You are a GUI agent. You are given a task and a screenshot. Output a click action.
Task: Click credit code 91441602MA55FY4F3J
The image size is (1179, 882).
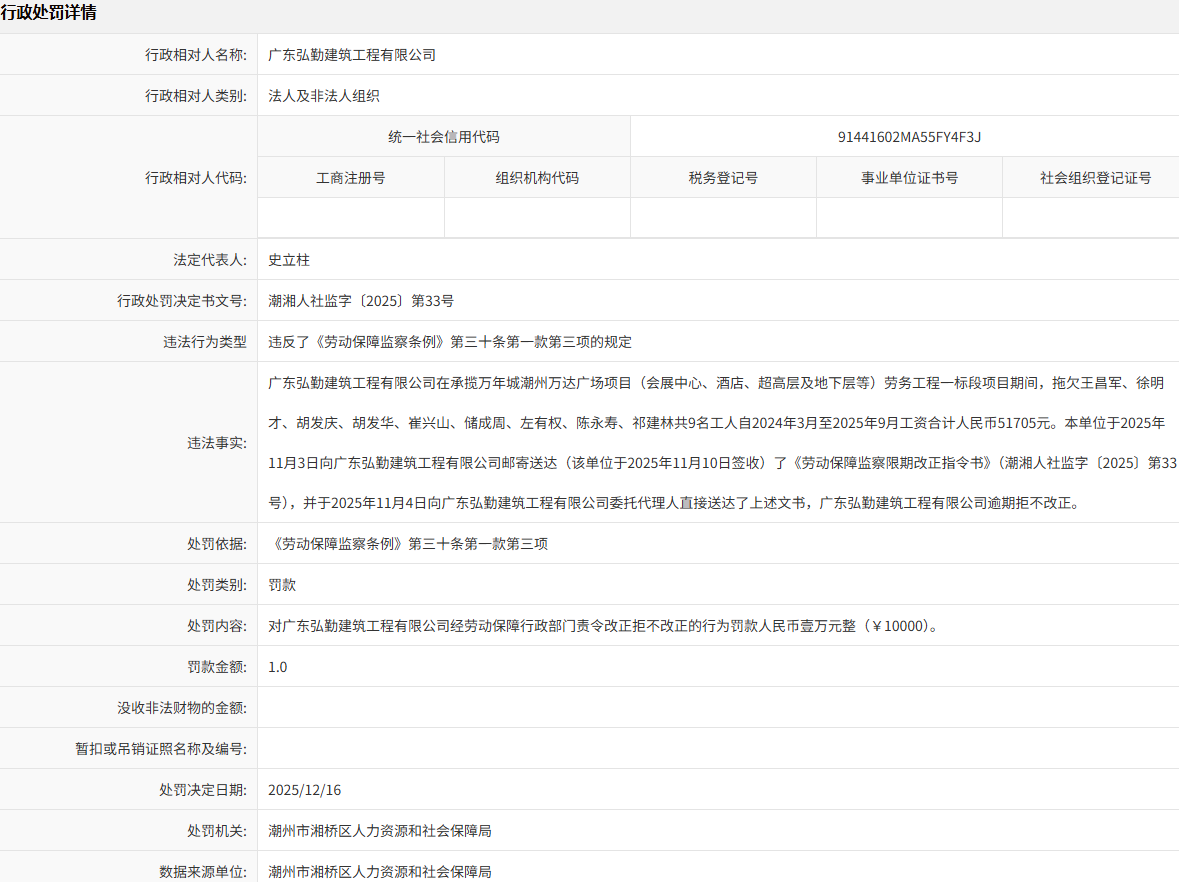tap(909, 137)
